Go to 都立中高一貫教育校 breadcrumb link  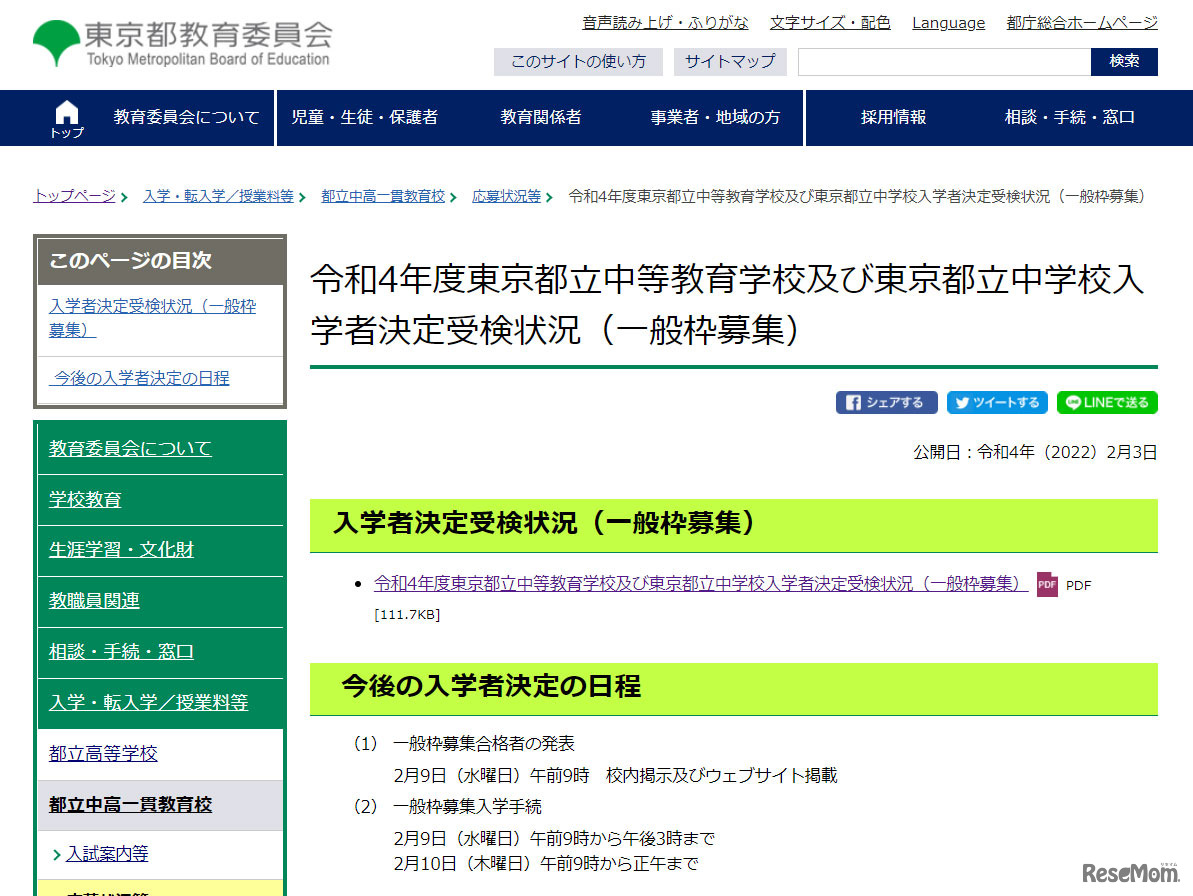click(x=383, y=197)
